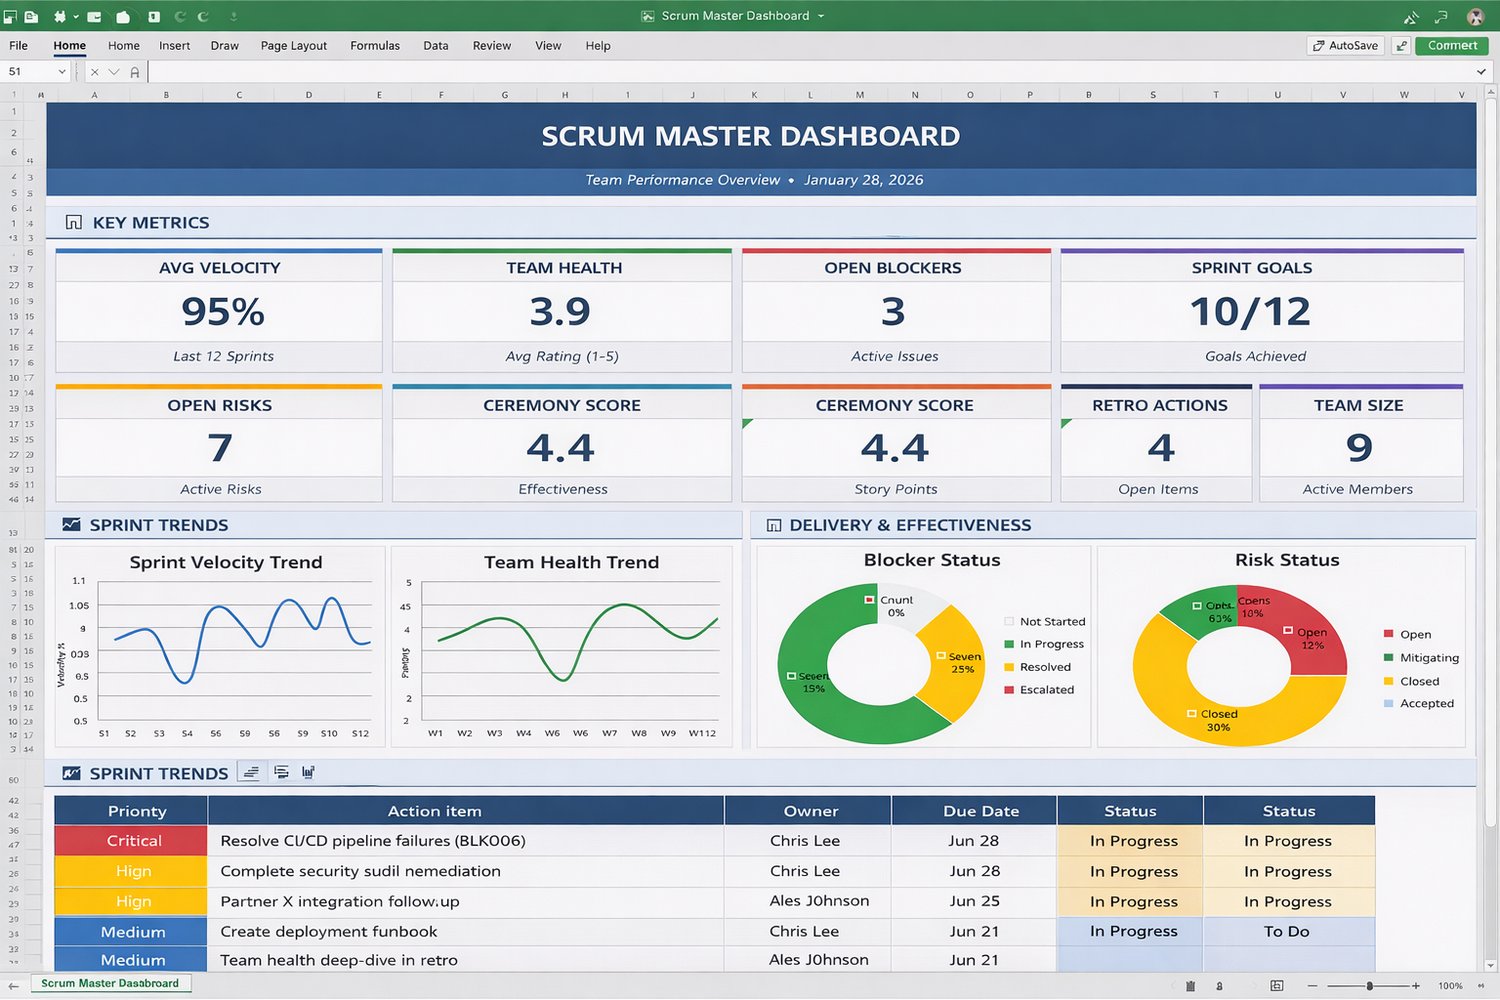Screen dimensions: 1500x1000
Task: Switch to the Formulas ribbon tab
Action: (x=375, y=46)
